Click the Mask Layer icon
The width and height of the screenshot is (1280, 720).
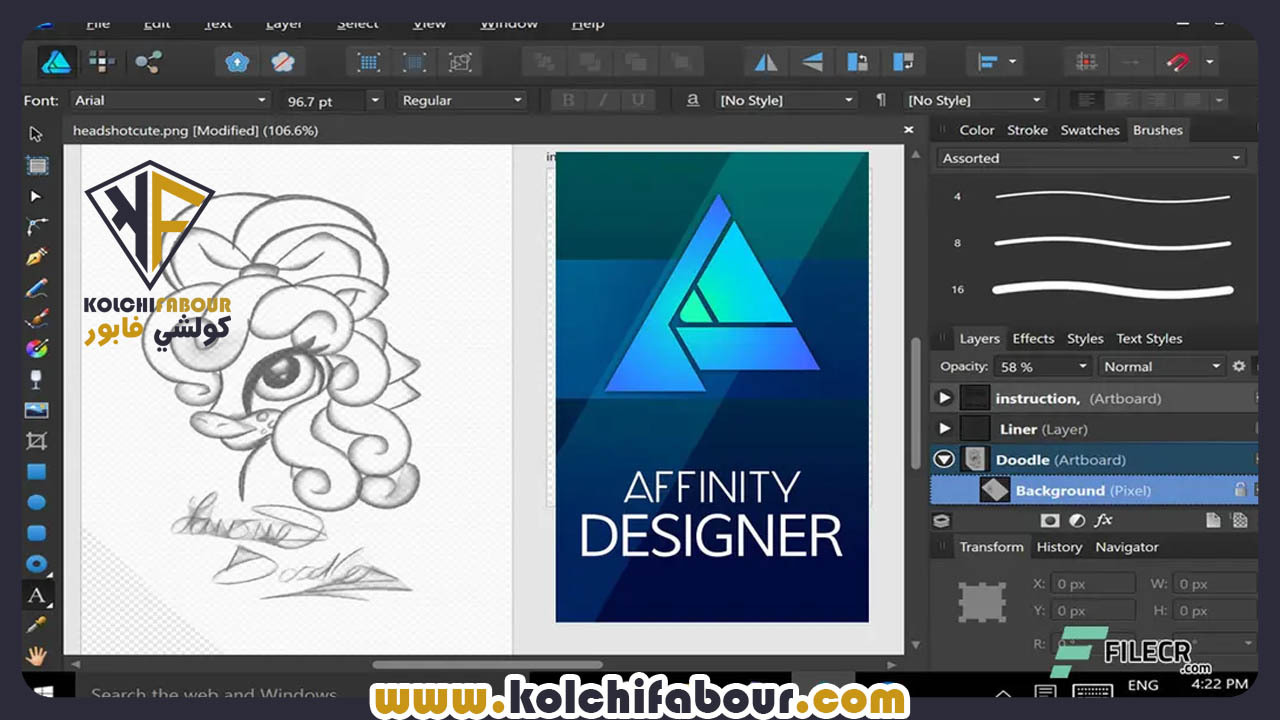pos(1050,520)
